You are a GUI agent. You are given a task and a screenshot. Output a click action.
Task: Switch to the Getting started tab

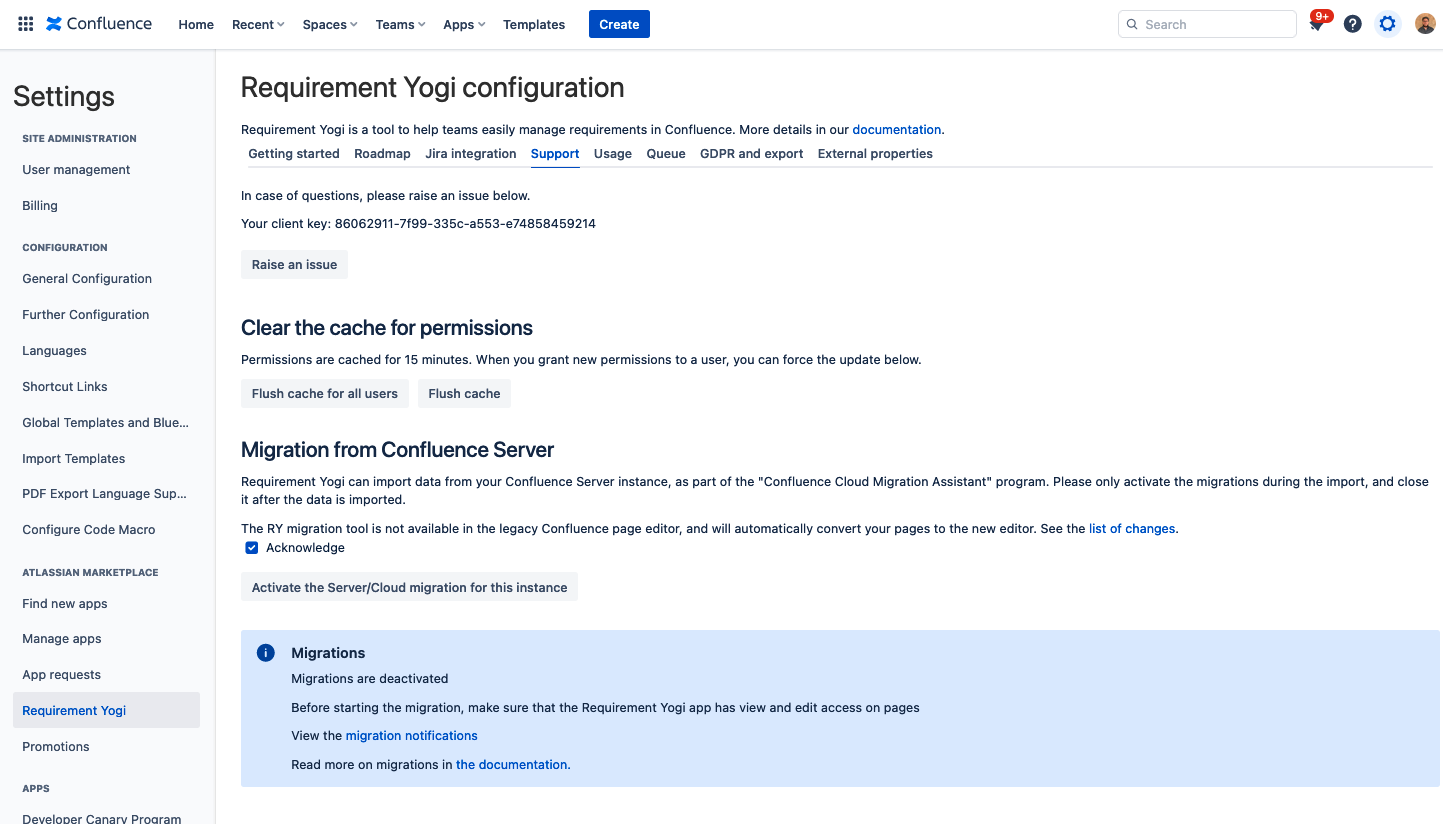pos(294,153)
